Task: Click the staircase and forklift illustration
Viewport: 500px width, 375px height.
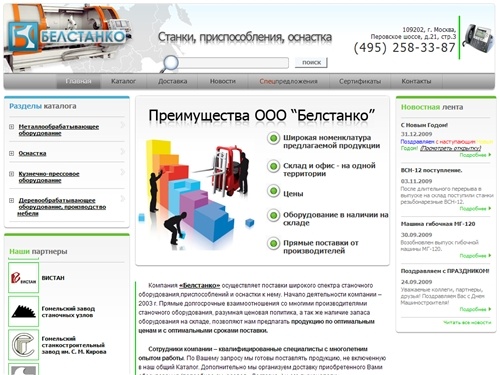Action: (x=197, y=195)
